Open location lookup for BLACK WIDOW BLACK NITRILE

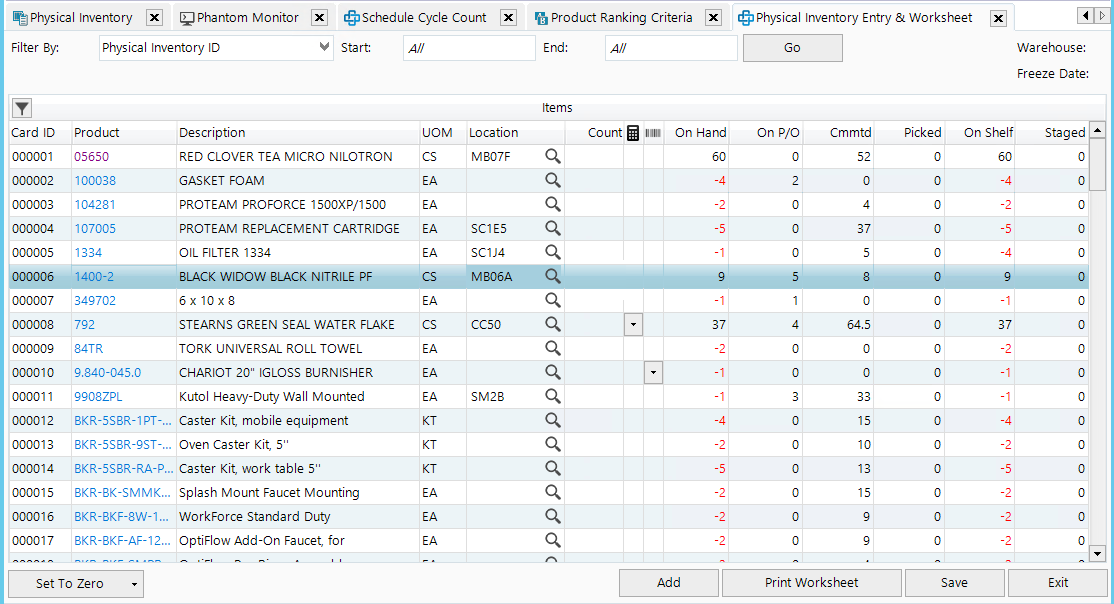tap(552, 276)
